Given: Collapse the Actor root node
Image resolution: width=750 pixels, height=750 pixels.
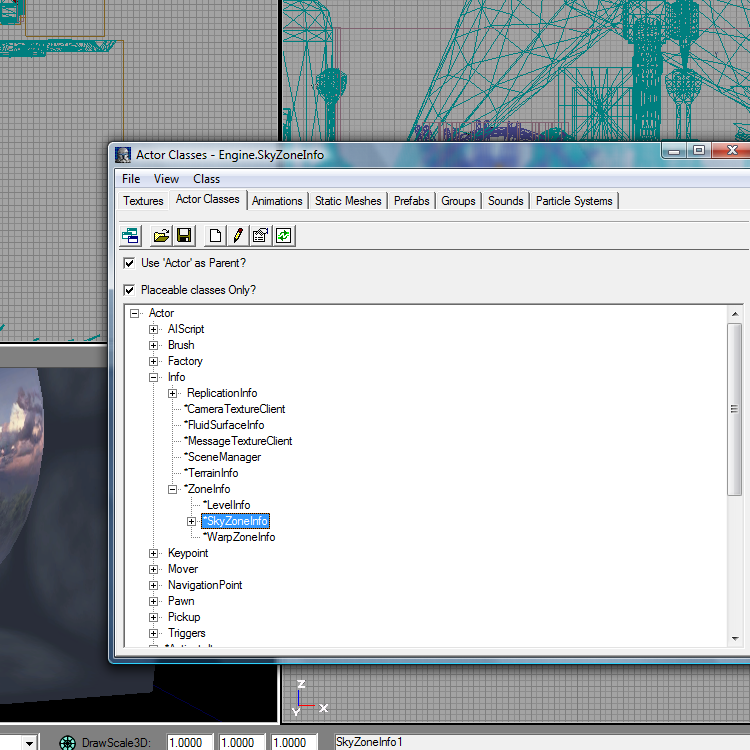Looking at the screenshot, I should pos(134,313).
